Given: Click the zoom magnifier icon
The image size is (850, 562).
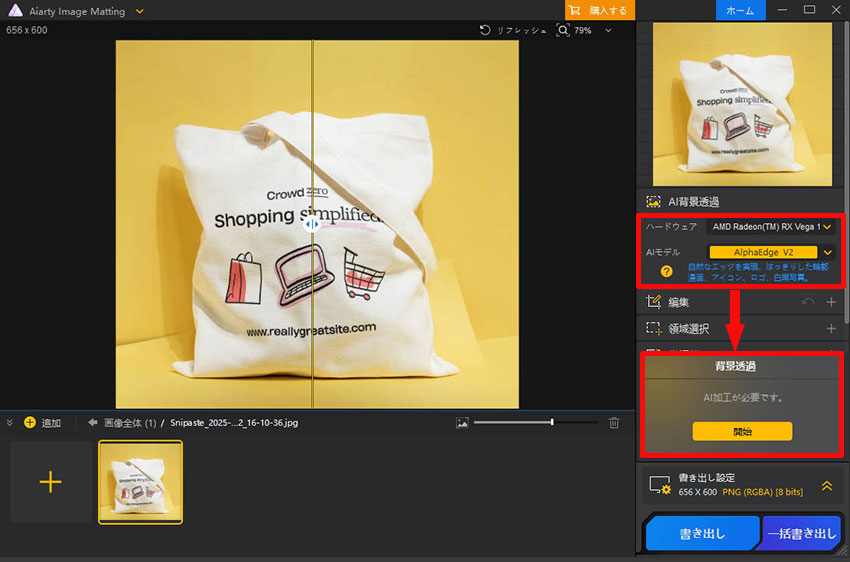Looking at the screenshot, I should [x=564, y=31].
